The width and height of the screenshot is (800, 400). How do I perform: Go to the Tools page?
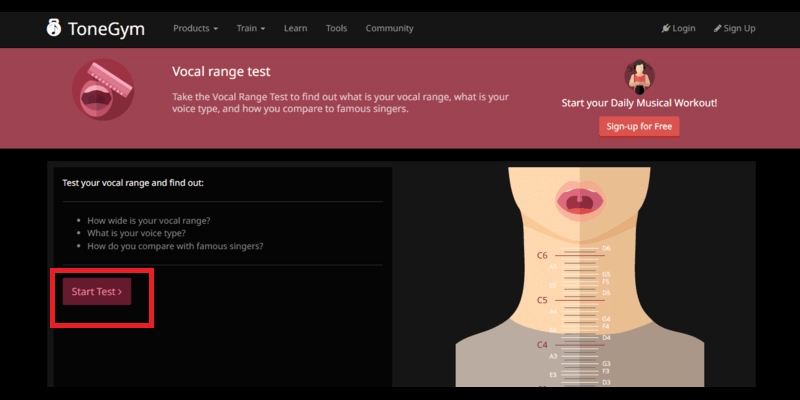point(336,28)
